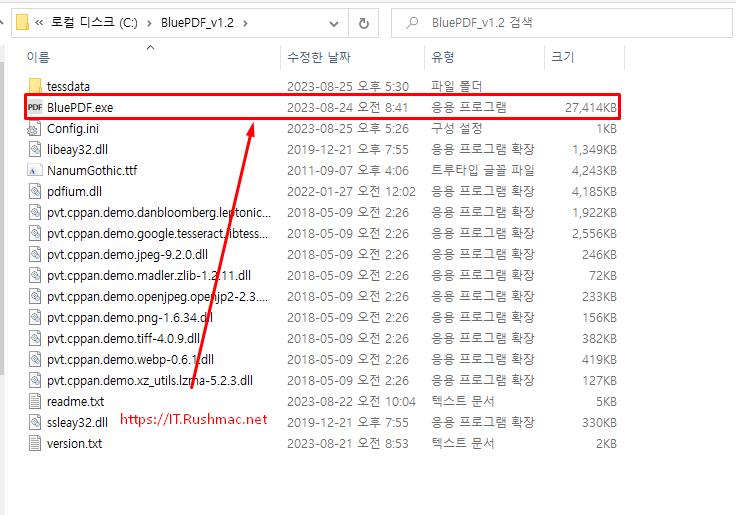Expand chevron after 로컬 디스크 (C:)
Viewport: 736px width, 515px height.
149,23
